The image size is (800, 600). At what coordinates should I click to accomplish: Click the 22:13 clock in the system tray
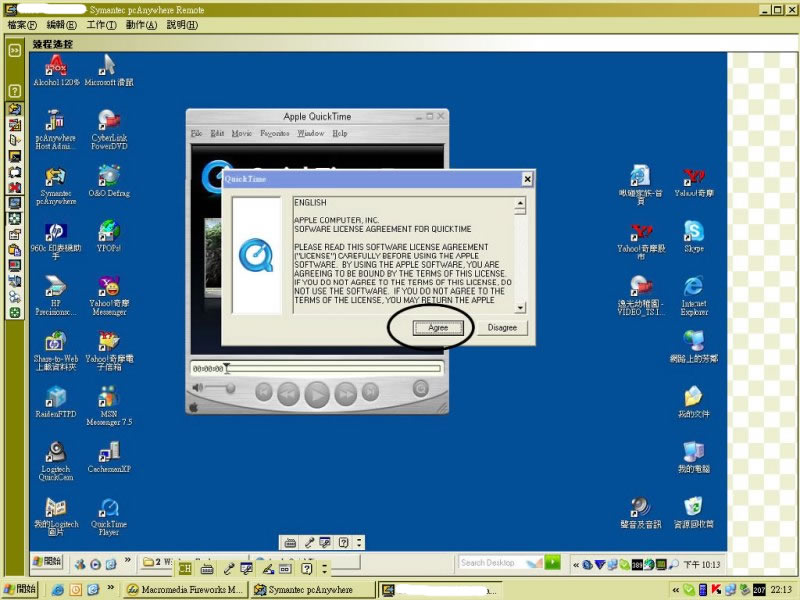[781, 590]
